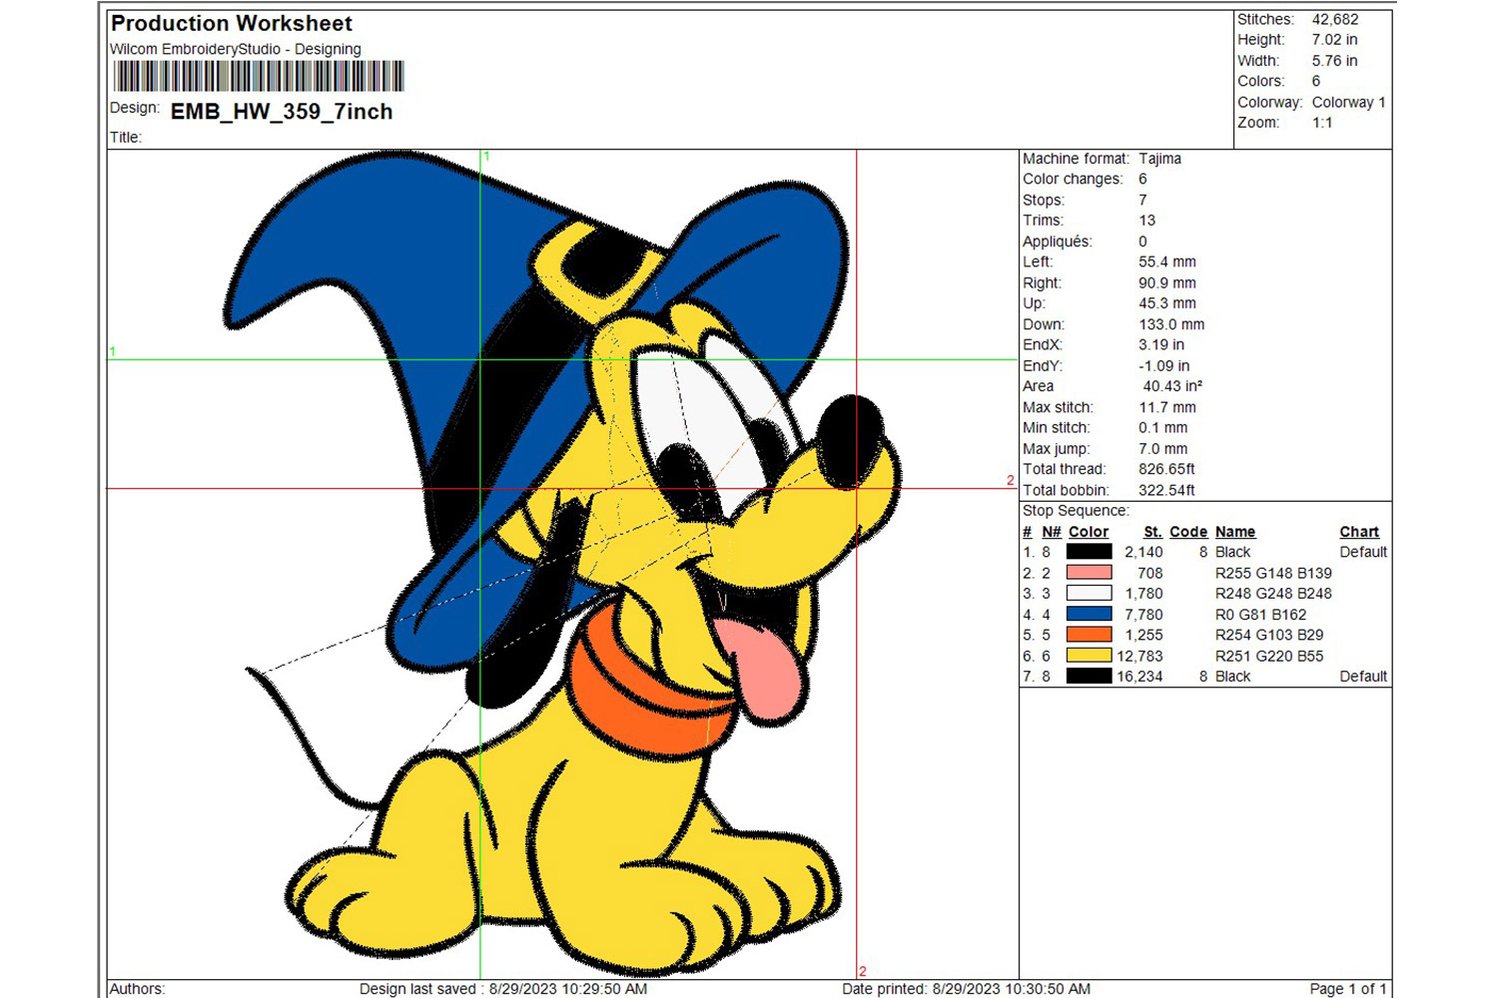Viewport: 1500px width, 998px height.
Task: Click the "Page 1 of 1" indicator
Action: pyautogui.click(x=1348, y=989)
